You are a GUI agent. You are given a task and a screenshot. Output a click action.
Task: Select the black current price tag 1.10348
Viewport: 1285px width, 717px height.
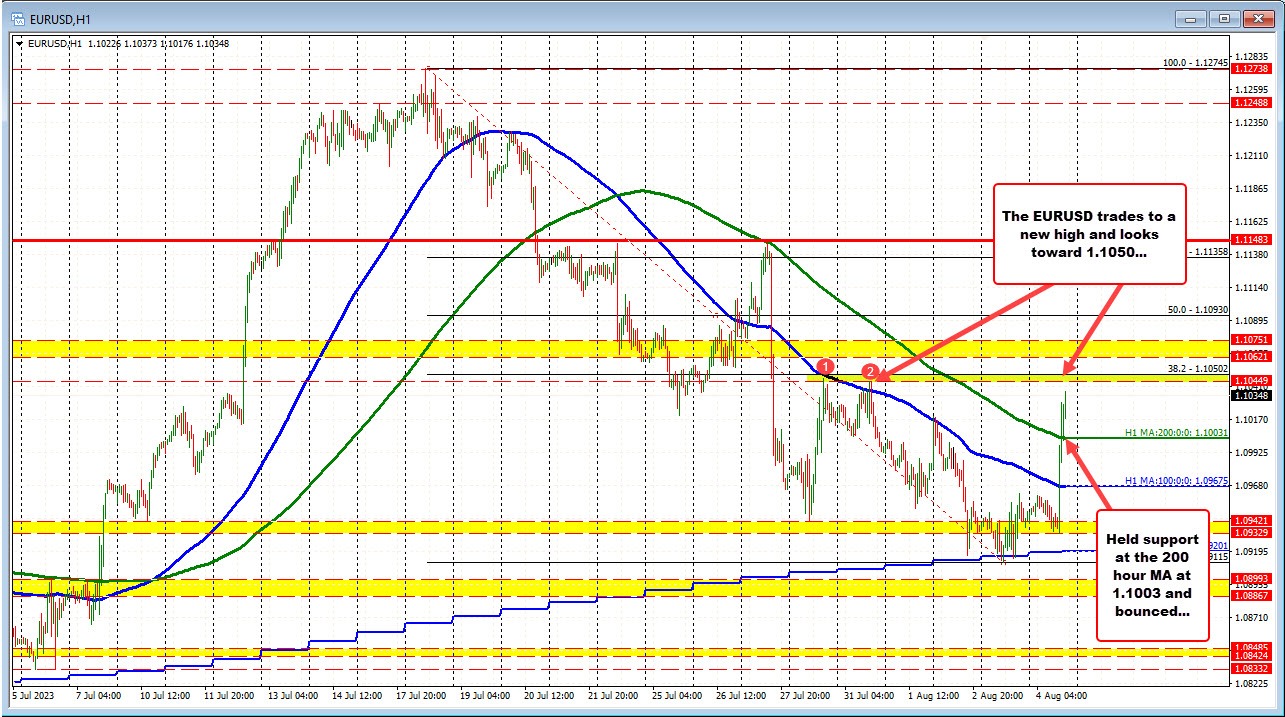pyautogui.click(x=1249, y=396)
